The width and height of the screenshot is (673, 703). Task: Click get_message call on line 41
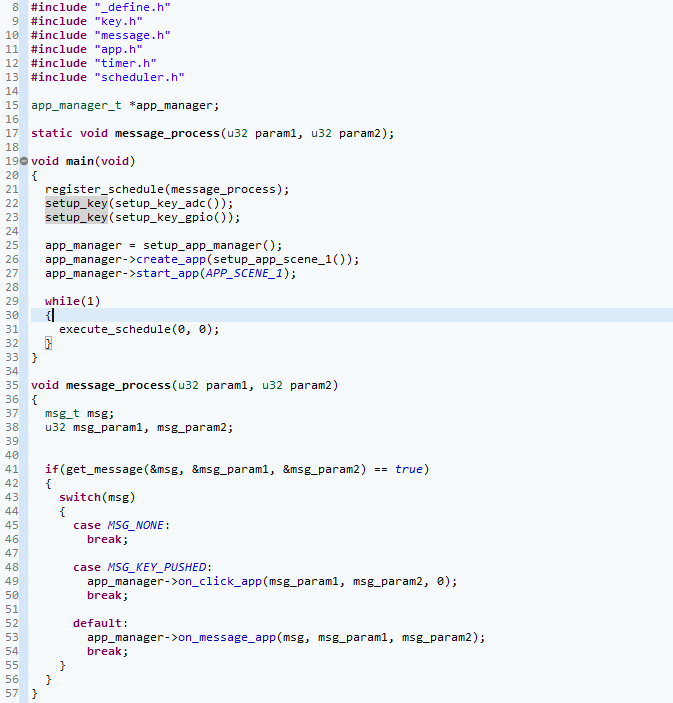click(x=104, y=469)
